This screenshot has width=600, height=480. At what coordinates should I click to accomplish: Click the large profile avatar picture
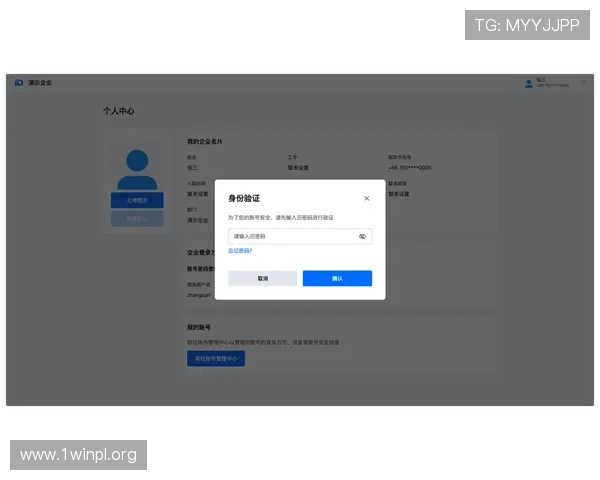(137, 170)
